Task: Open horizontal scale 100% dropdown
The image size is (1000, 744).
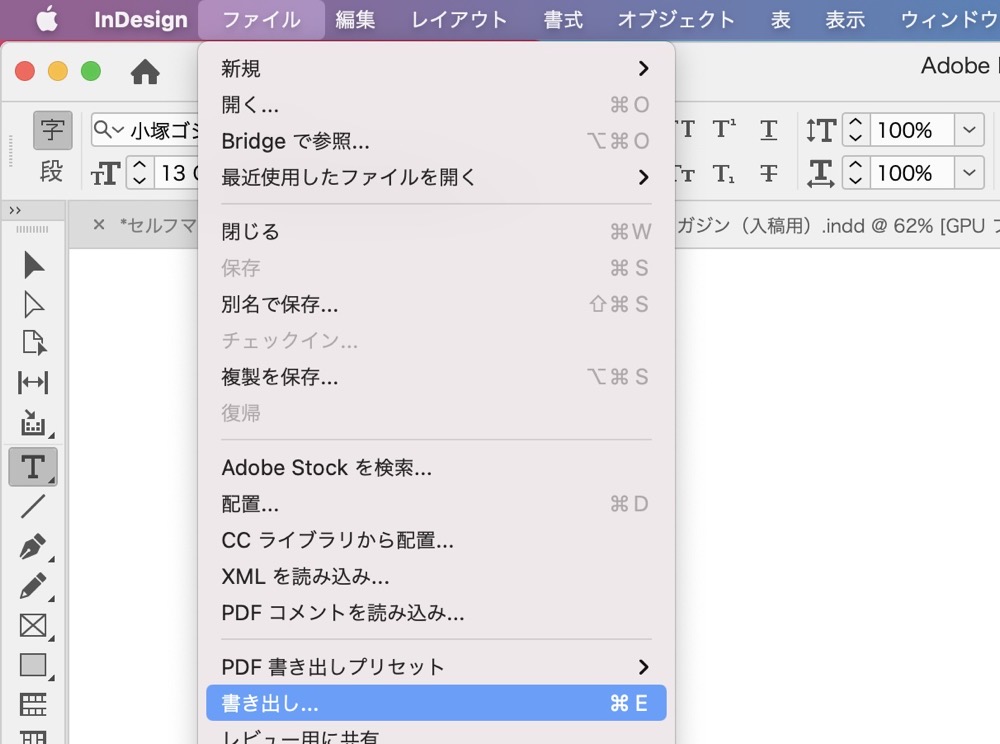Action: (969, 173)
